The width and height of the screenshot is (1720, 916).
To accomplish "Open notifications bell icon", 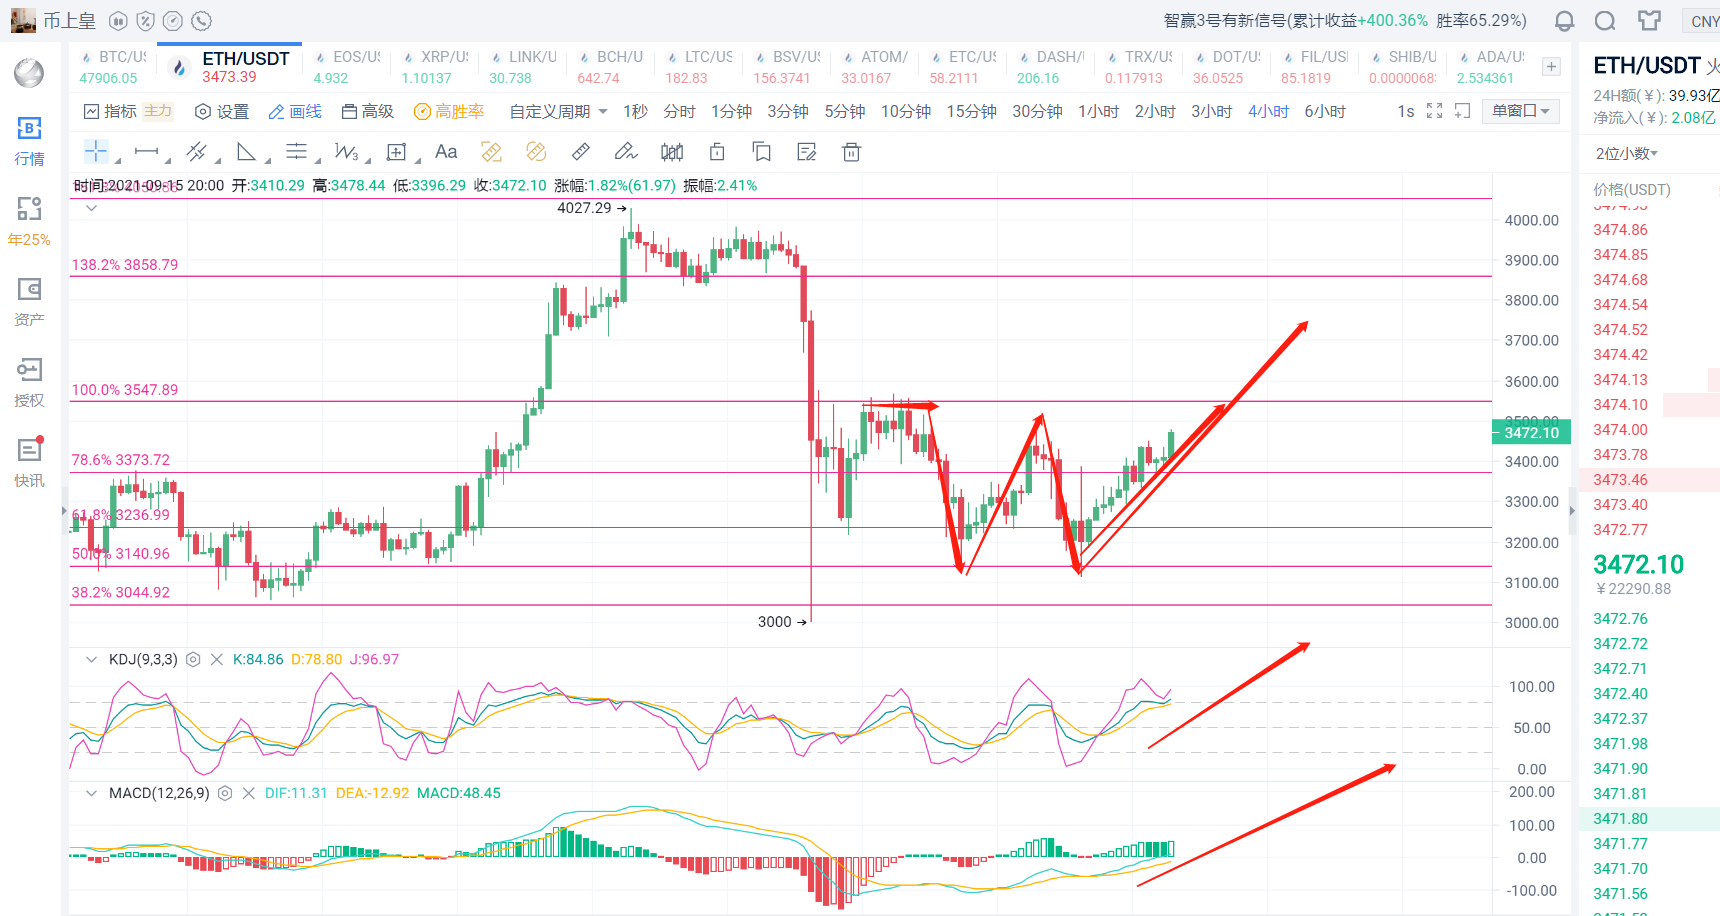I will (x=1565, y=21).
